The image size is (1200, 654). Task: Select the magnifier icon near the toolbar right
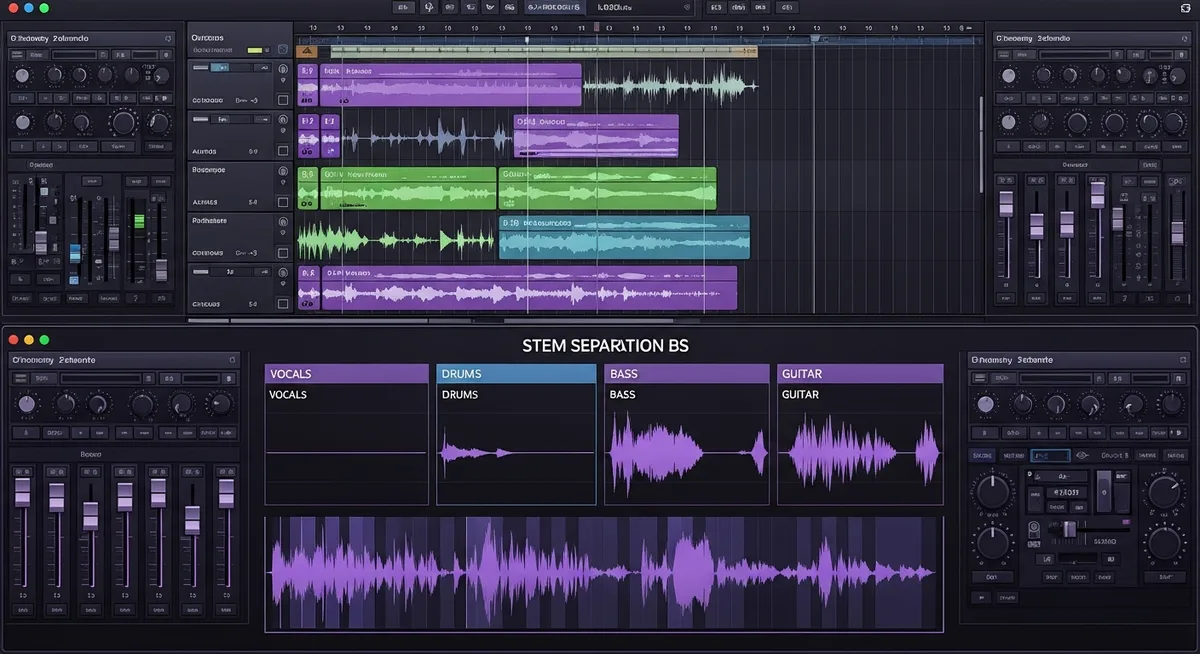tap(511, 8)
